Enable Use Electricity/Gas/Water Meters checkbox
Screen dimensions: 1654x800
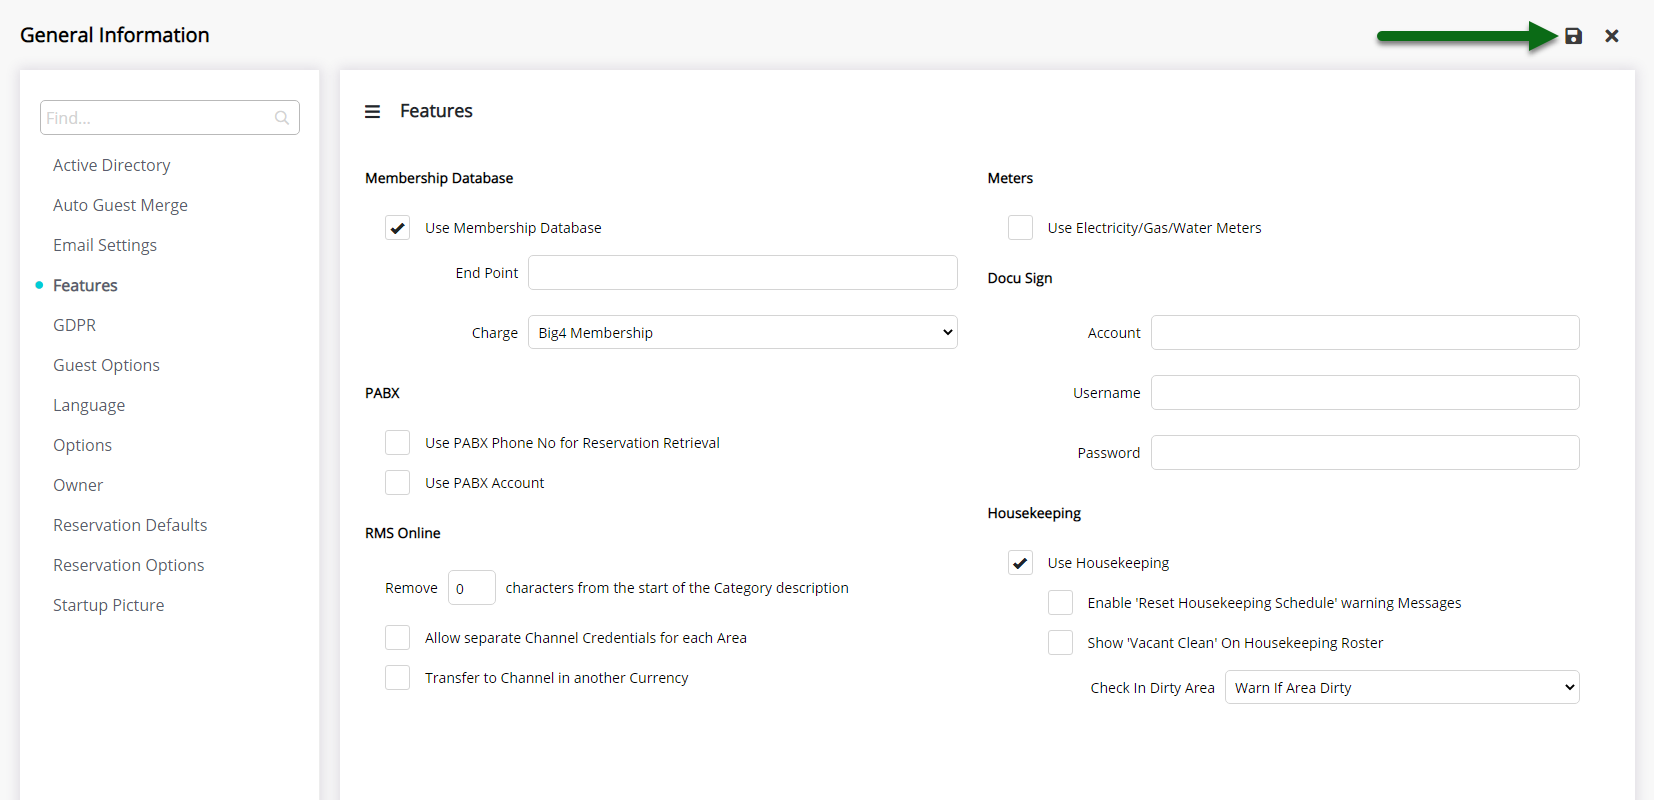(1021, 228)
